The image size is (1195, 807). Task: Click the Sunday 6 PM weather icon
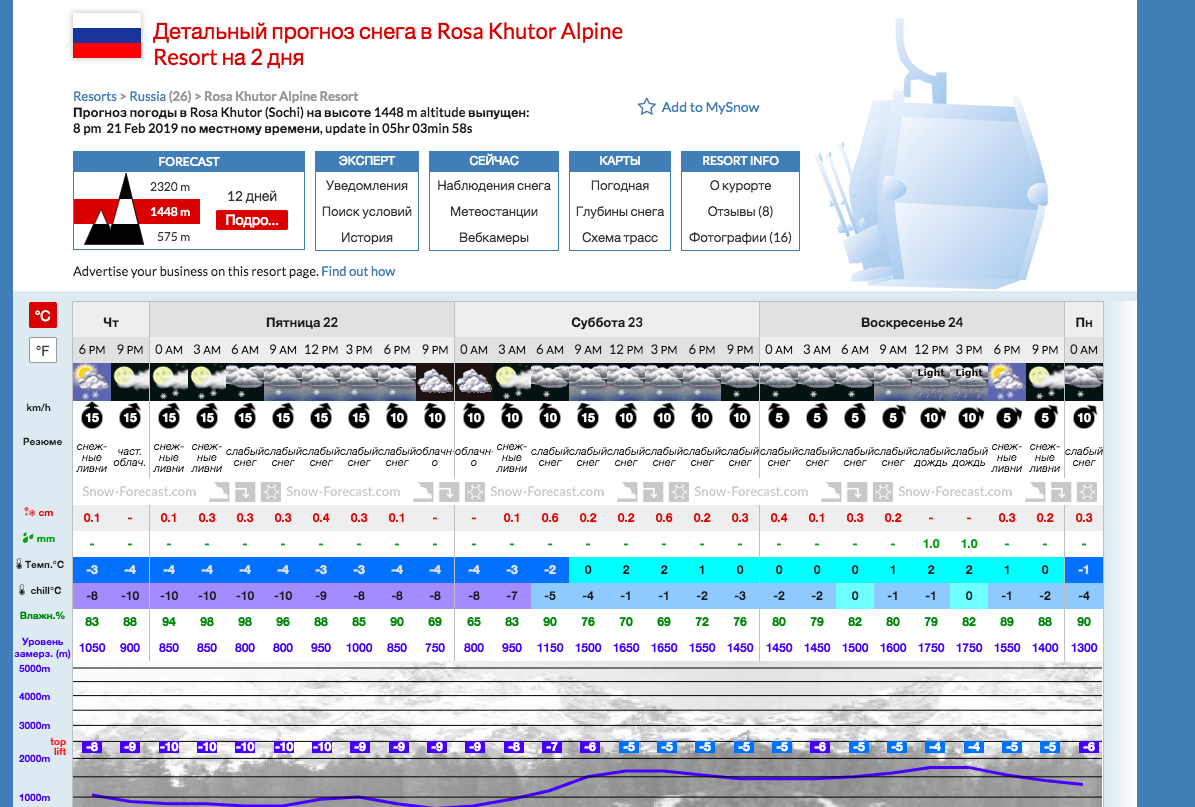(x=1007, y=383)
